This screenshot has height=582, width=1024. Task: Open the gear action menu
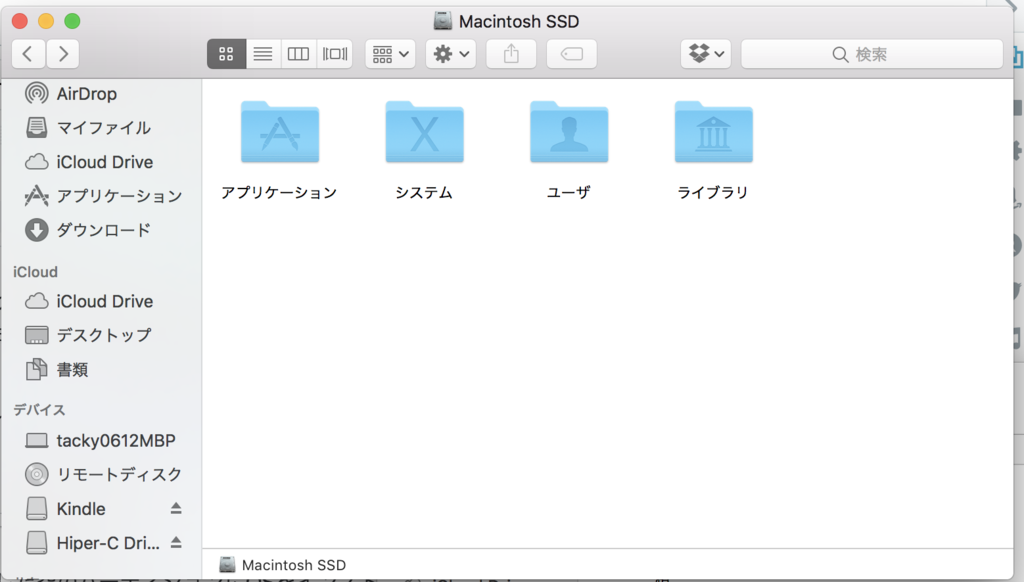coord(451,54)
